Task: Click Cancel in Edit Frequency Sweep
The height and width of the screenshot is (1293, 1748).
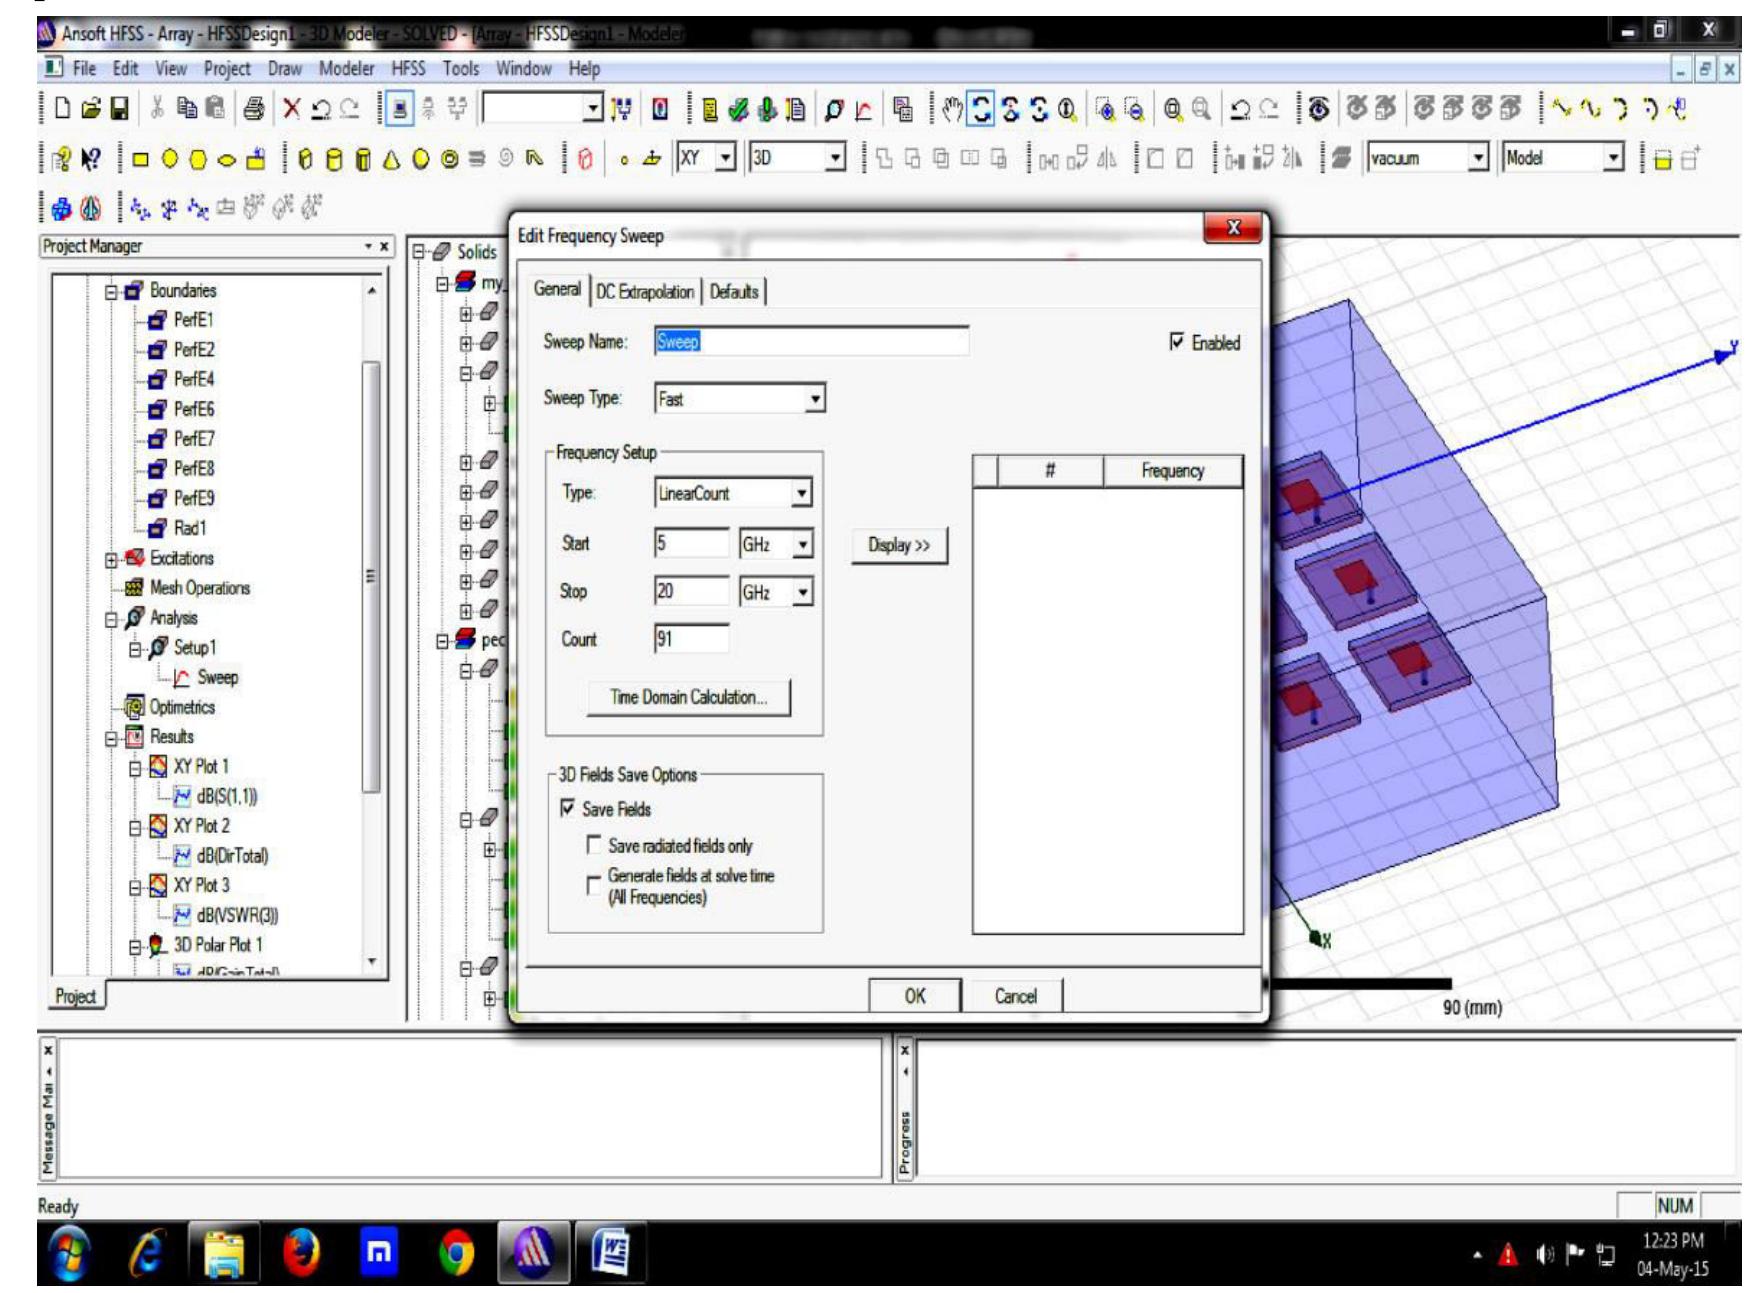Action: [x=1015, y=996]
